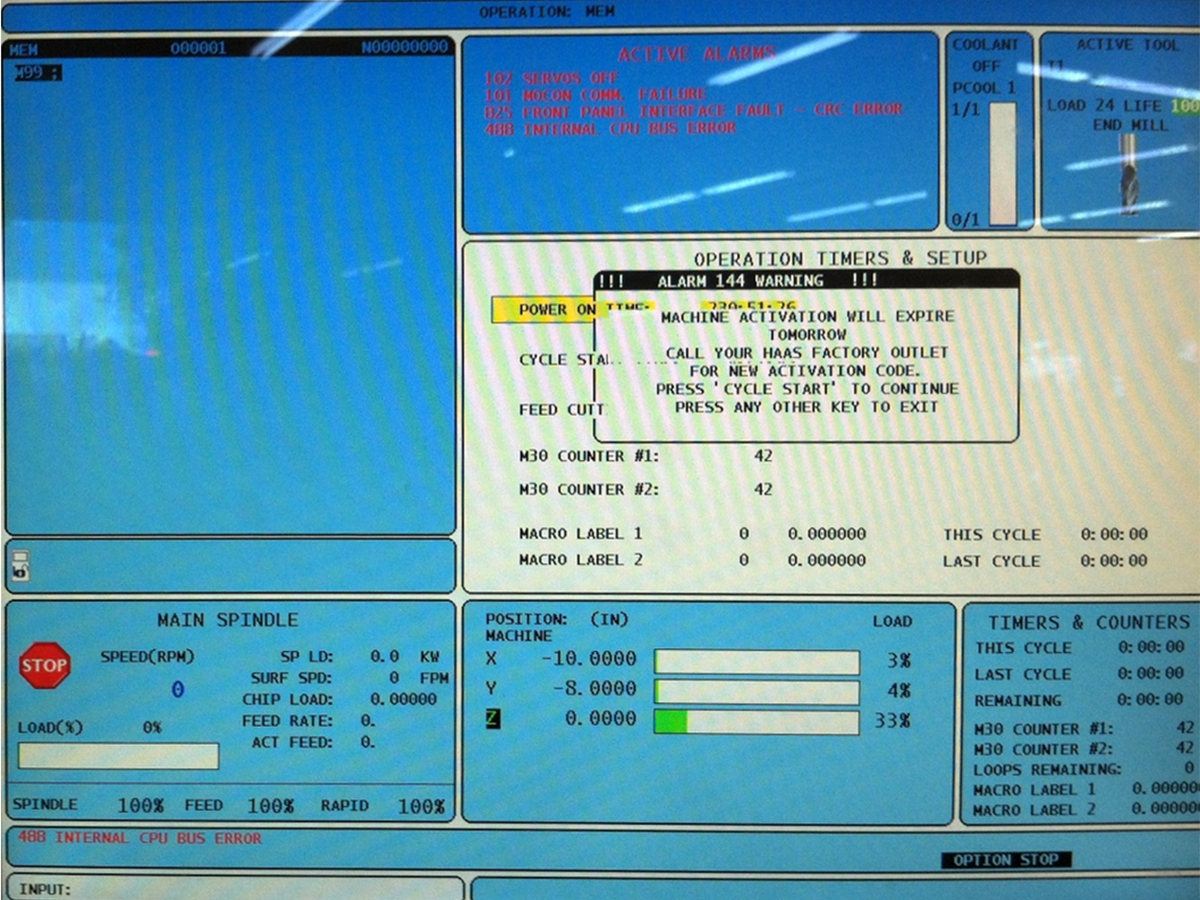The width and height of the screenshot is (1200, 900).
Task: Click the 33% Z load value
Action: tap(892, 720)
